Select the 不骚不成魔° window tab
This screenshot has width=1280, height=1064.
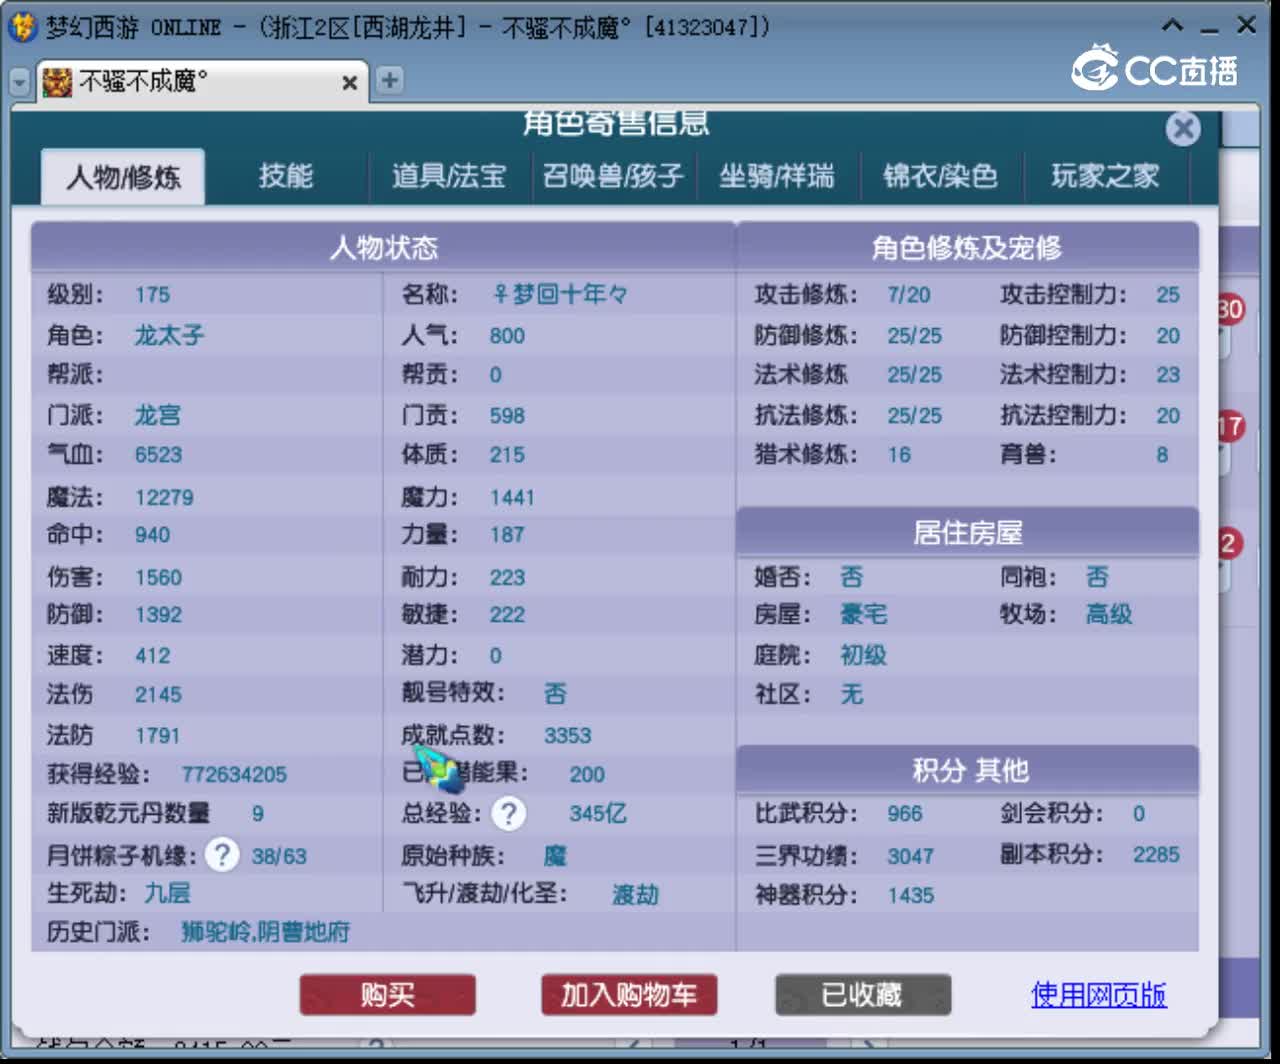200,82
